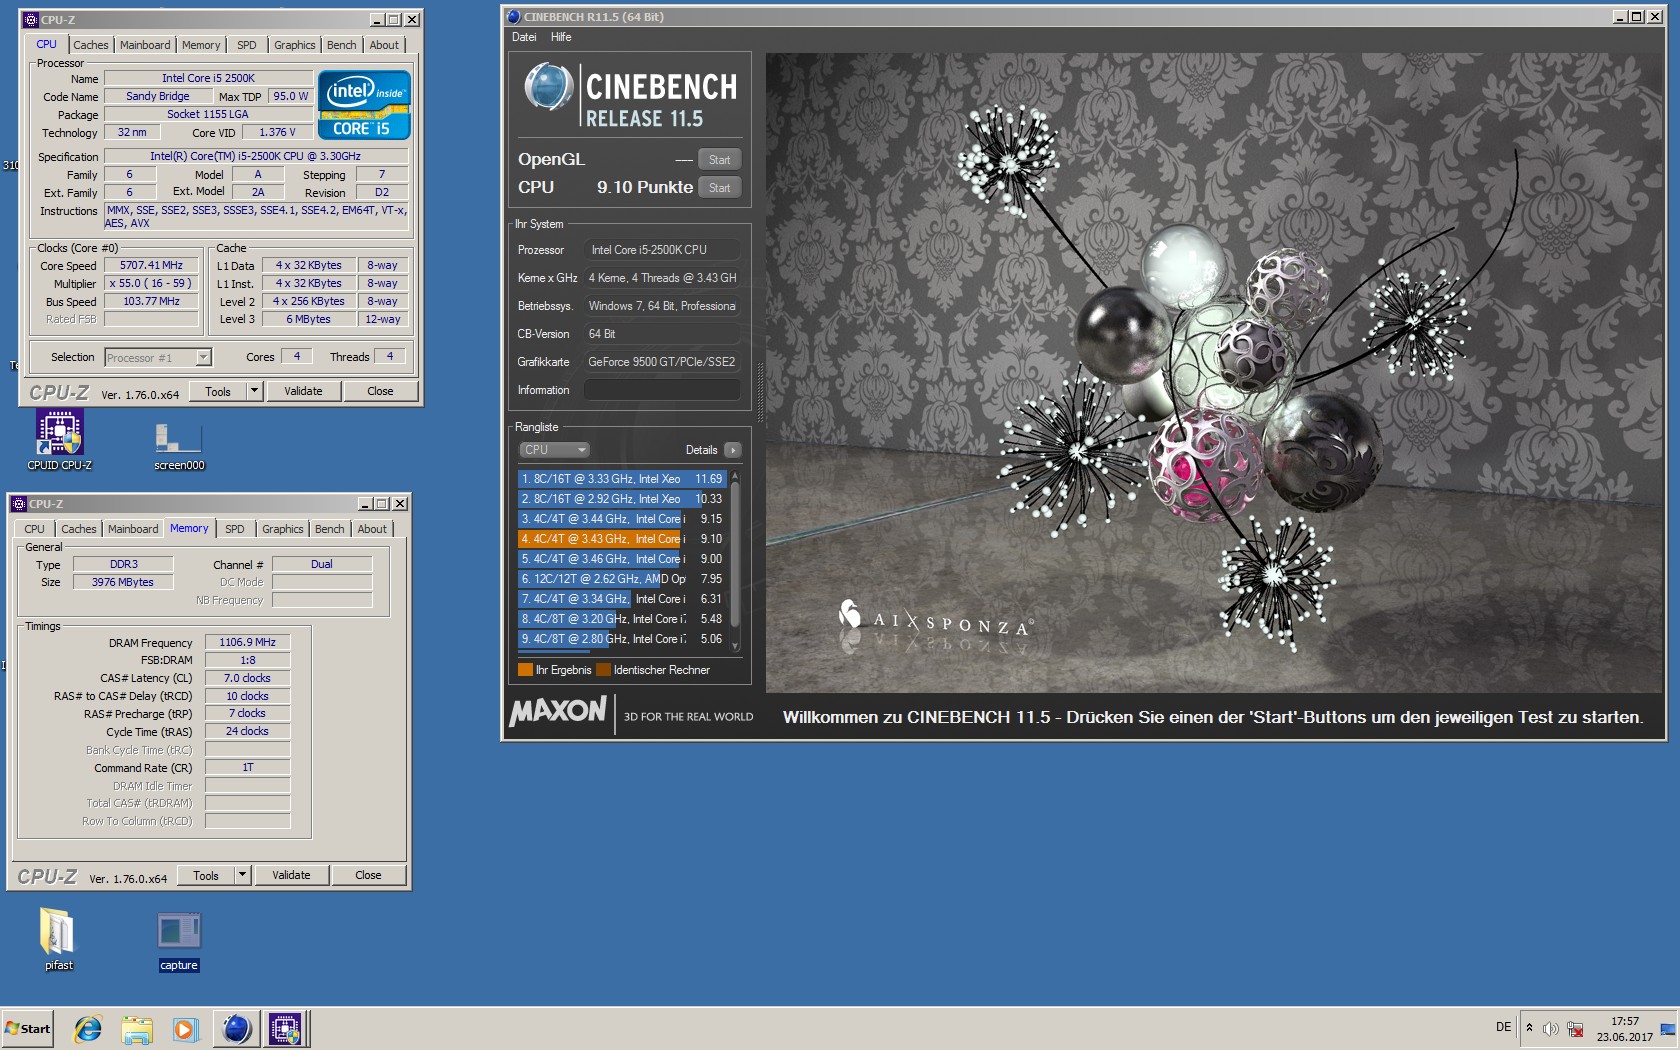This screenshot has height=1050, width=1680.
Task: Open the CPUID CPU-Z desktop shortcut
Action: 59,440
